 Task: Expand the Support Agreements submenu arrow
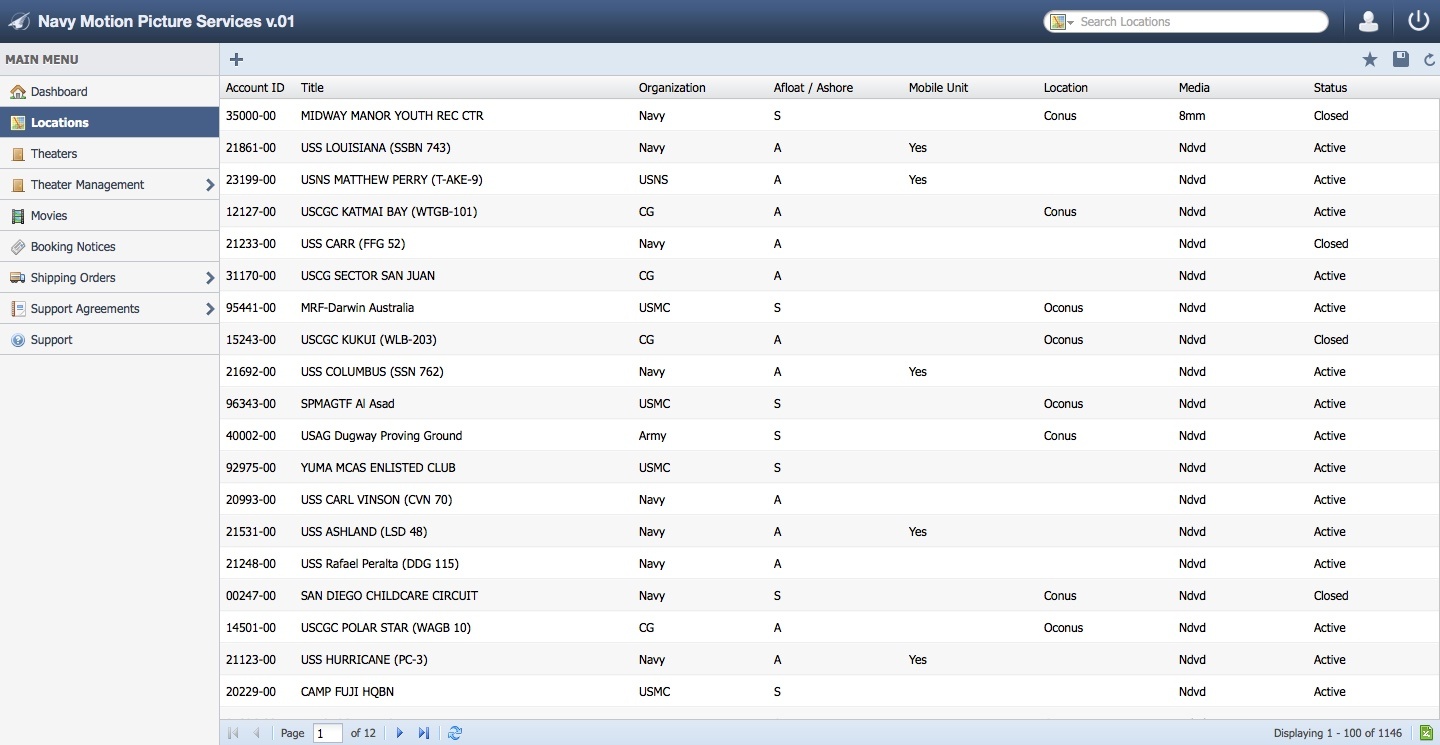click(x=210, y=309)
